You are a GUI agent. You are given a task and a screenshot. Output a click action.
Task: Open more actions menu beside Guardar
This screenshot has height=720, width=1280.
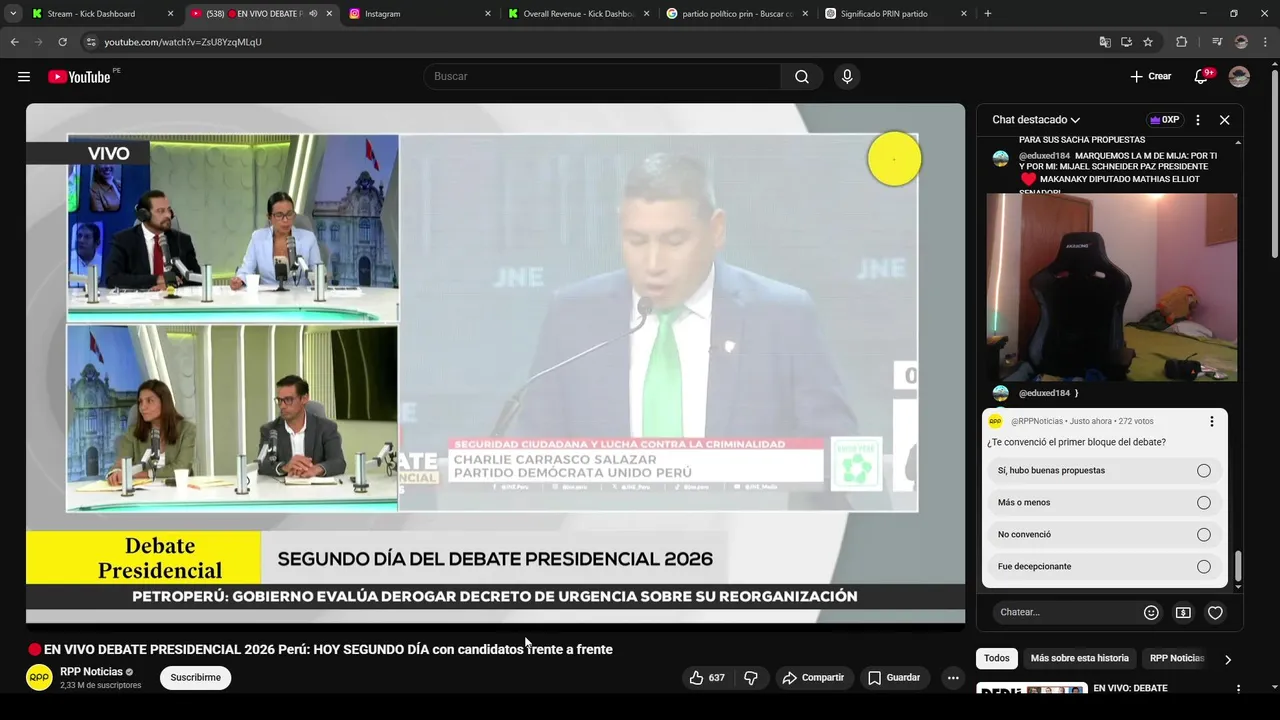point(953,678)
